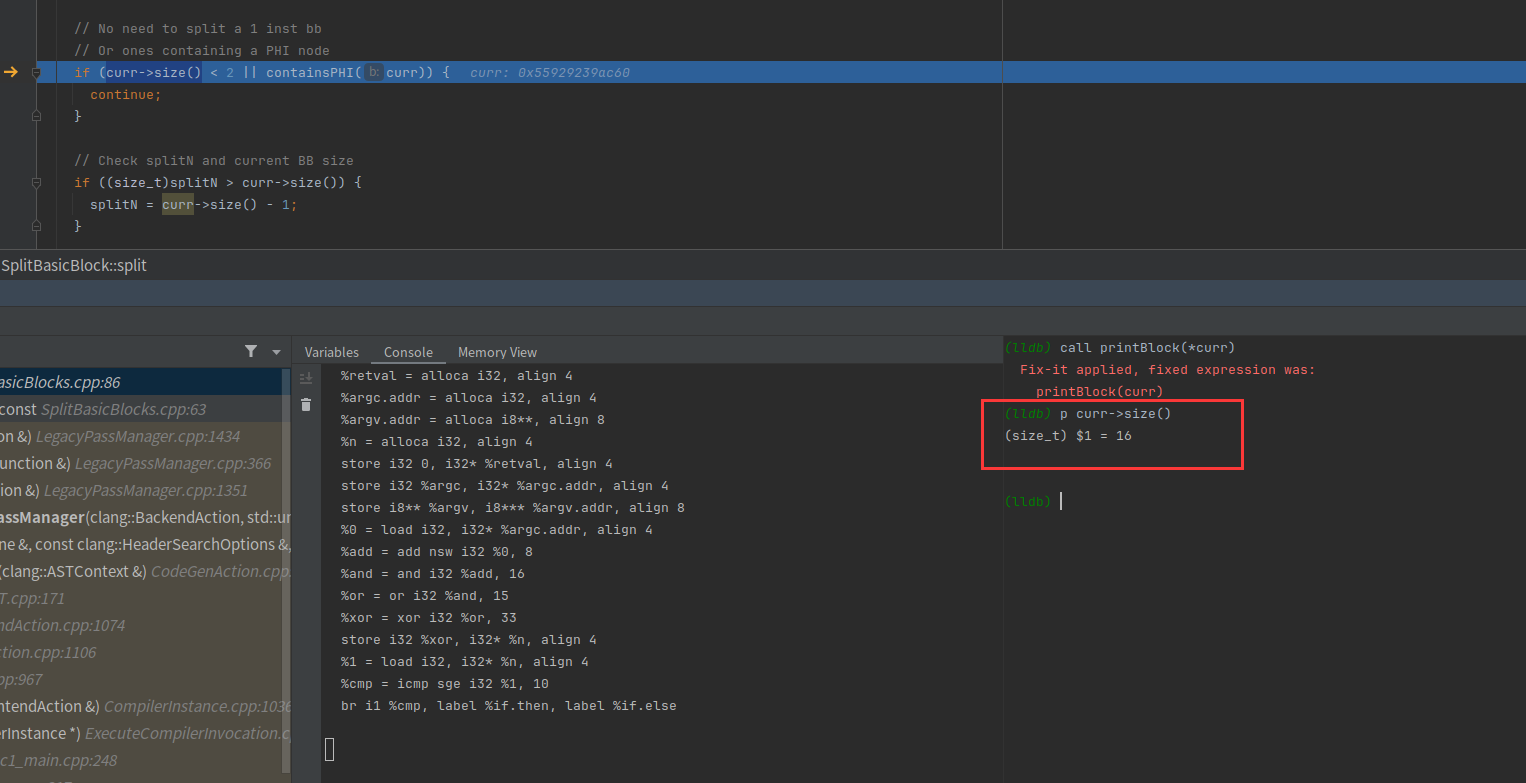Click fold marker at closing brace after continue
The height and width of the screenshot is (783, 1526).
[x=37, y=116]
